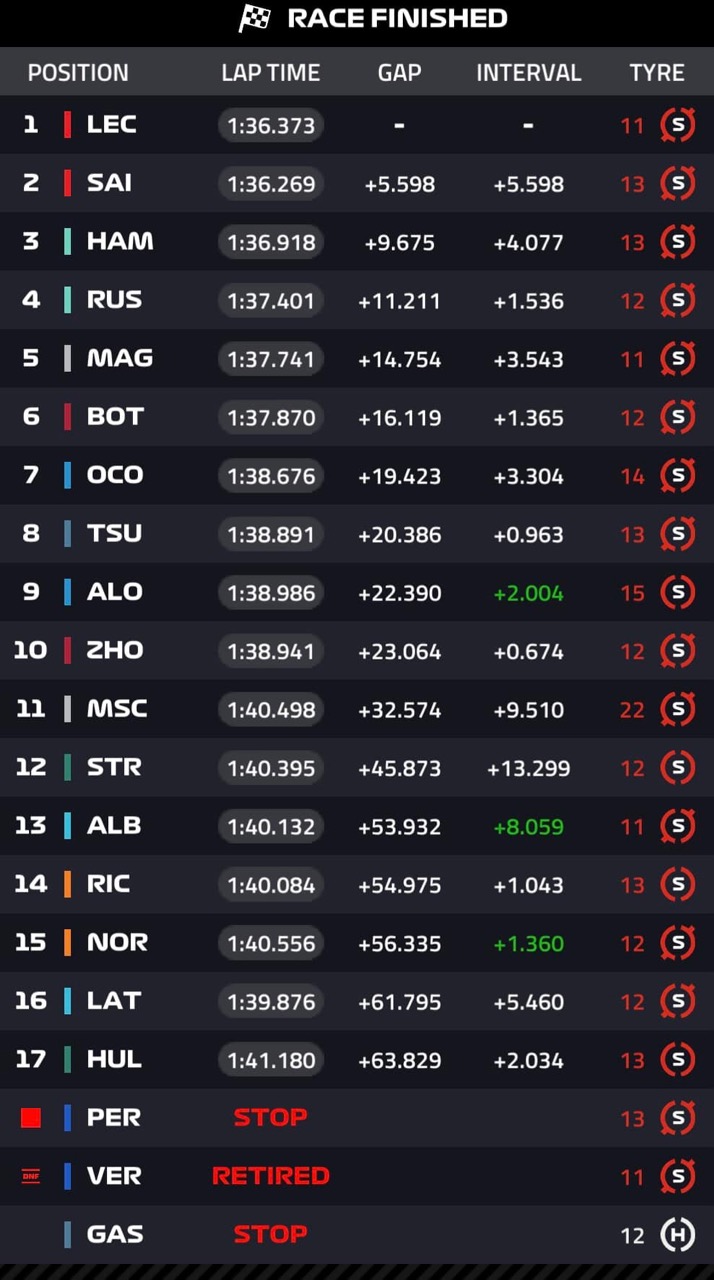The width and height of the screenshot is (714, 1280).
Task: Click the DNF icon beside VER
Action: coord(31,1176)
